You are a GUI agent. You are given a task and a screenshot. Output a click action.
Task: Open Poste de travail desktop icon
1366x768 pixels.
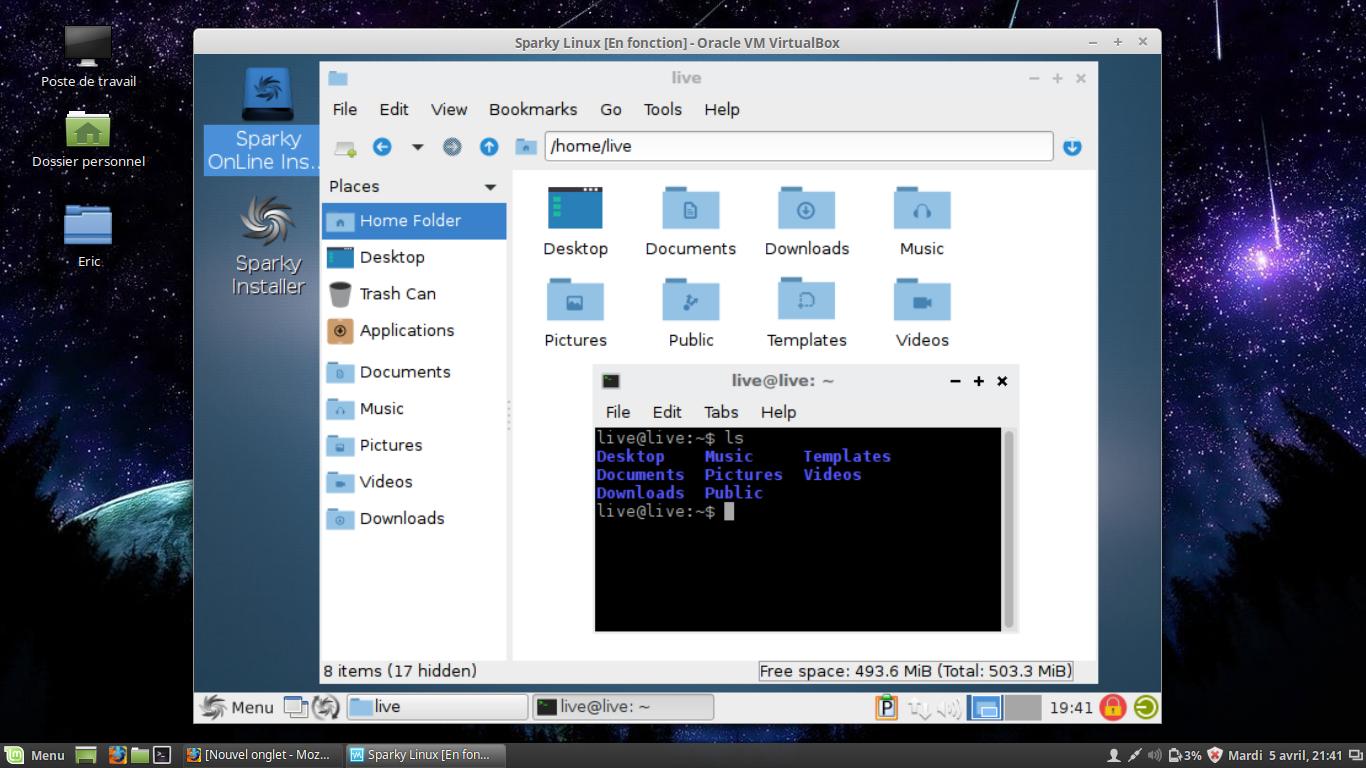[88, 57]
